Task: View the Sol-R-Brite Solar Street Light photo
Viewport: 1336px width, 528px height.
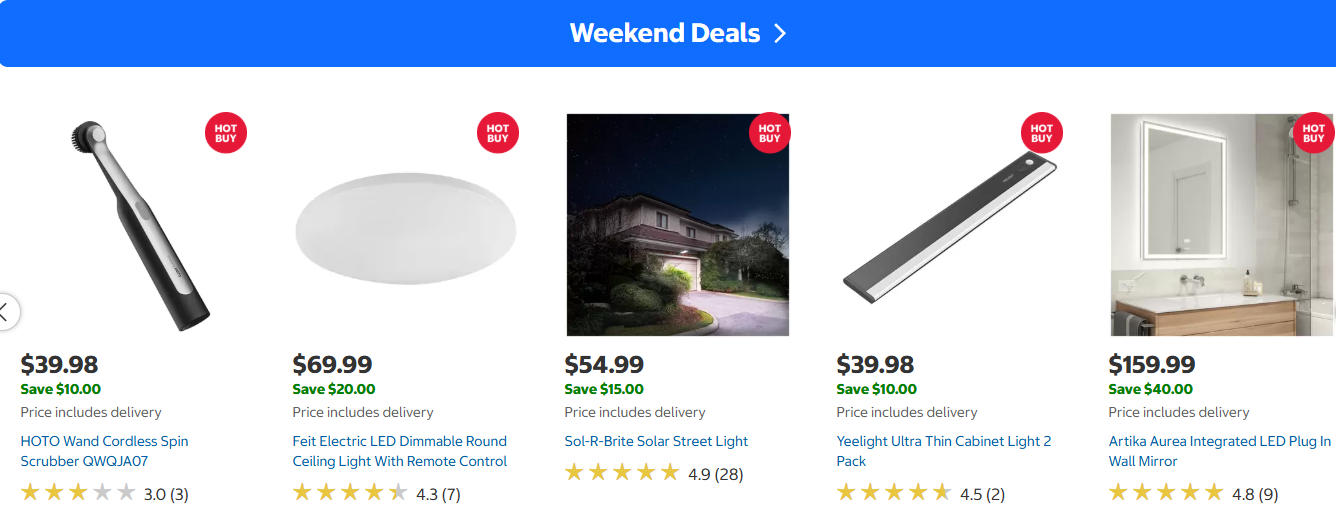Action: (x=677, y=225)
